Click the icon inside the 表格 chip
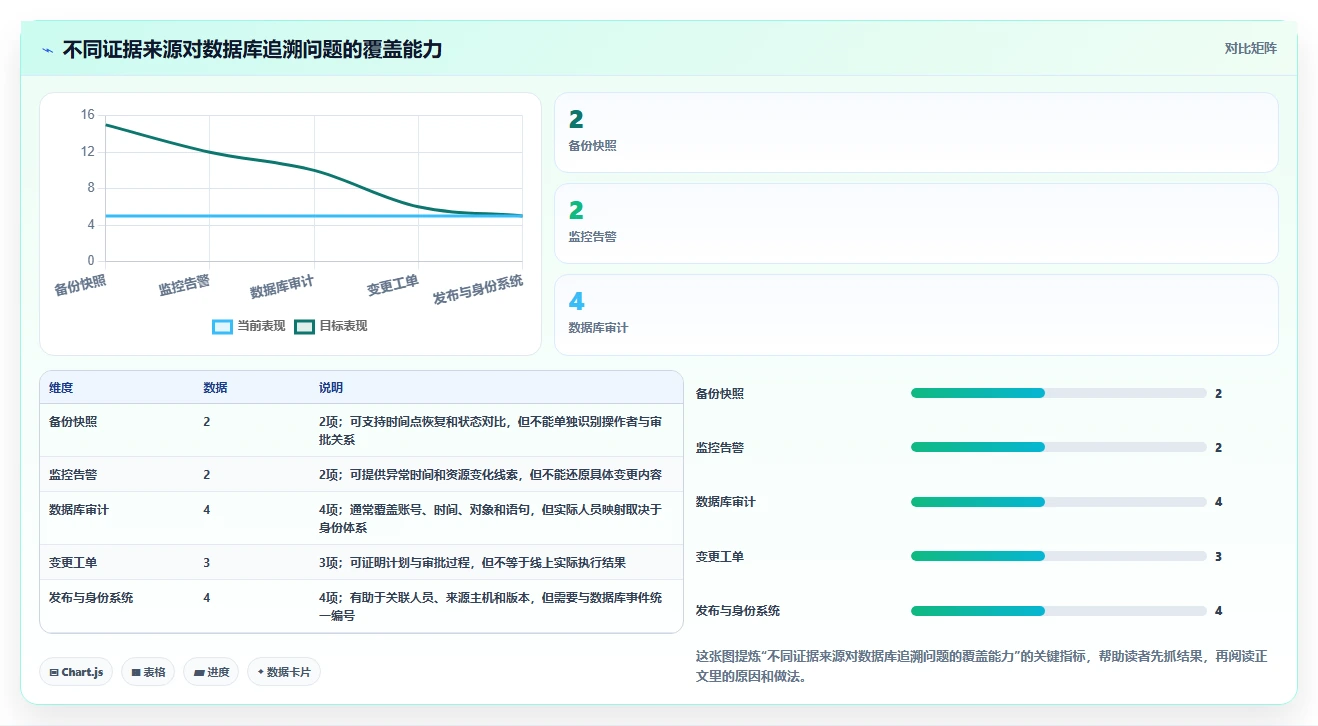 [135, 673]
